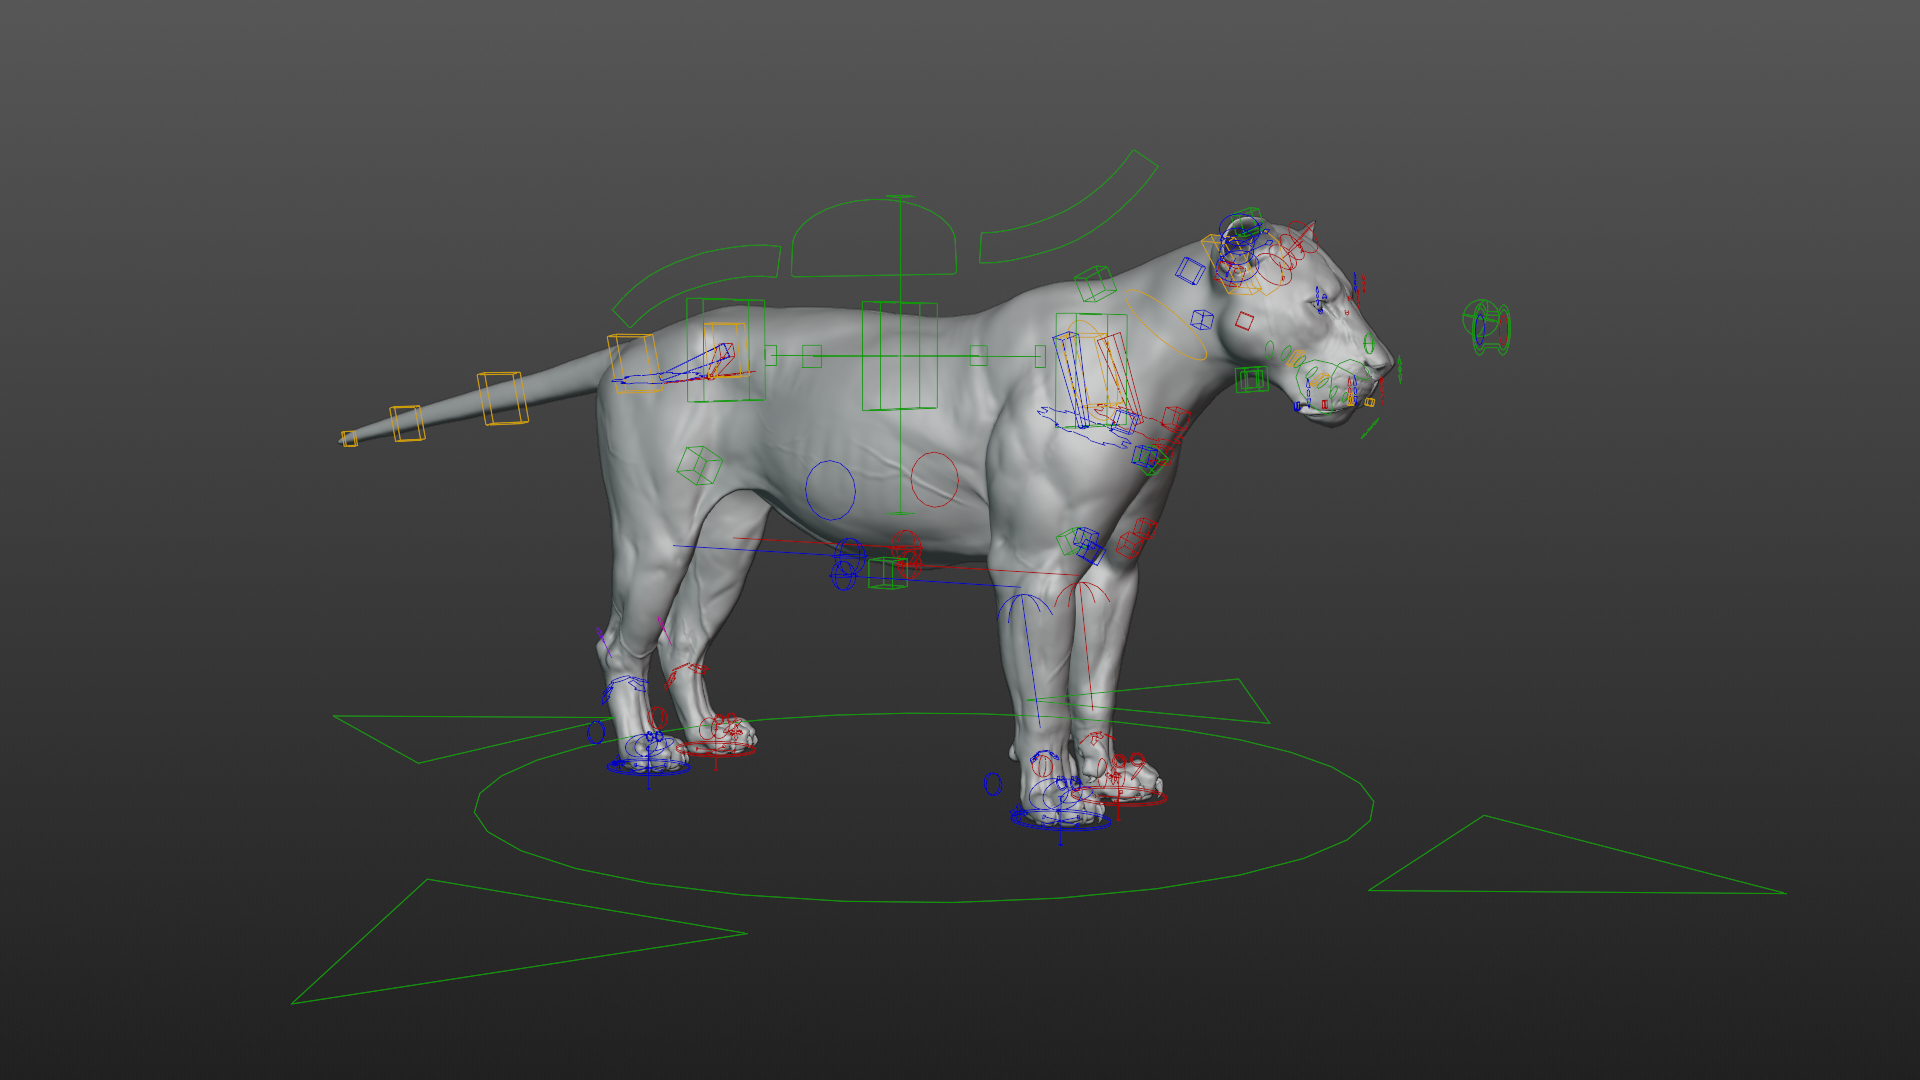Select the orange ellipse control on the neck
Screen dimensions: 1920x1080
[1165, 323]
